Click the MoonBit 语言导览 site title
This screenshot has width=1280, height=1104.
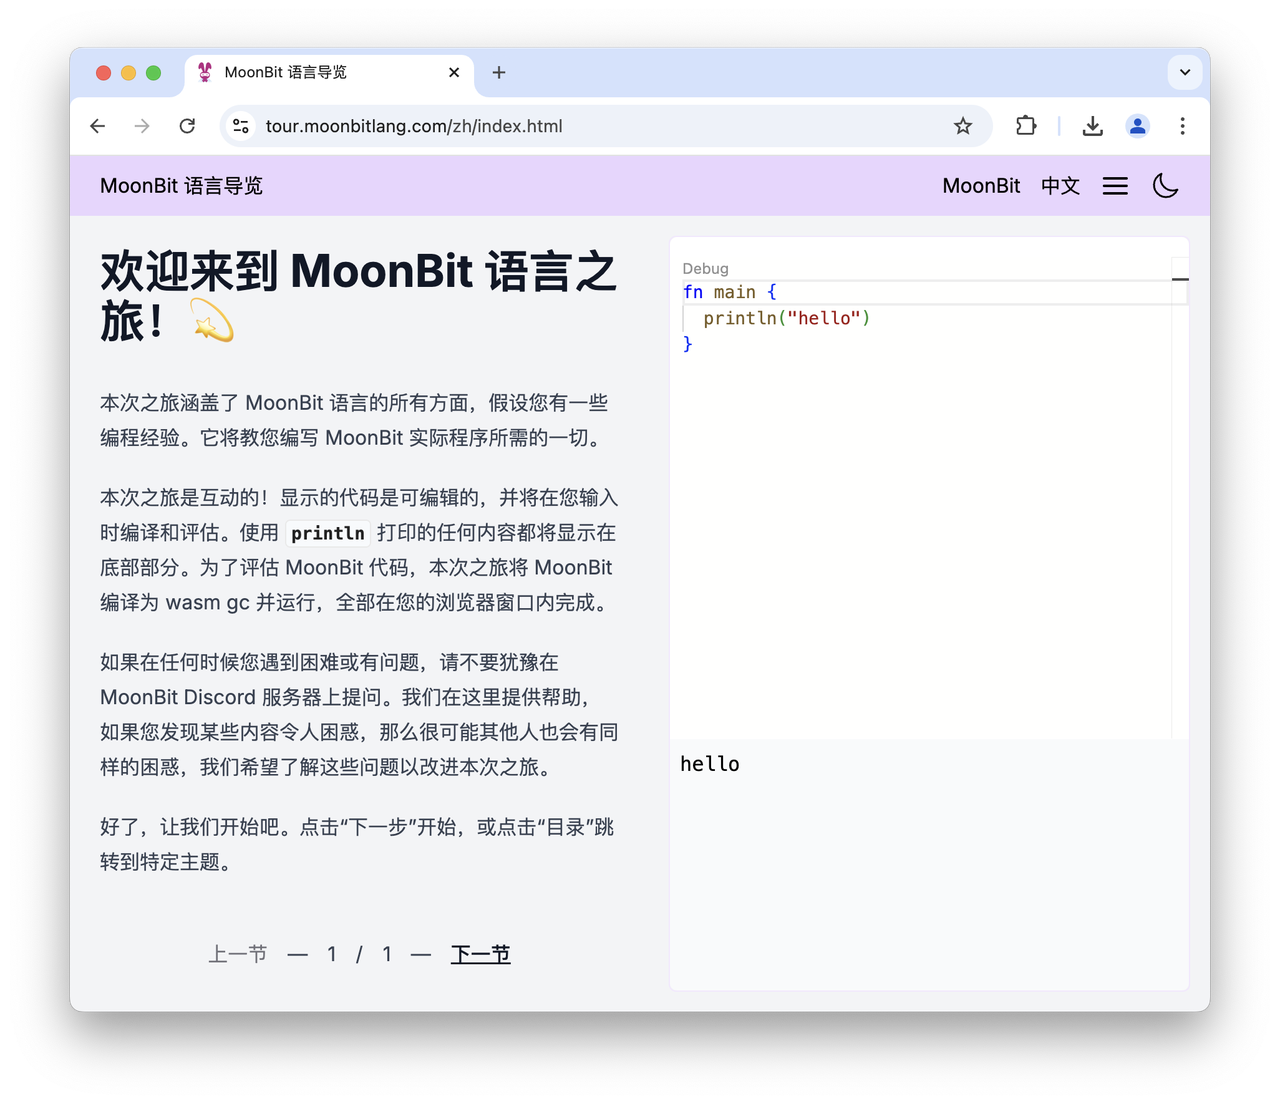pos(181,186)
